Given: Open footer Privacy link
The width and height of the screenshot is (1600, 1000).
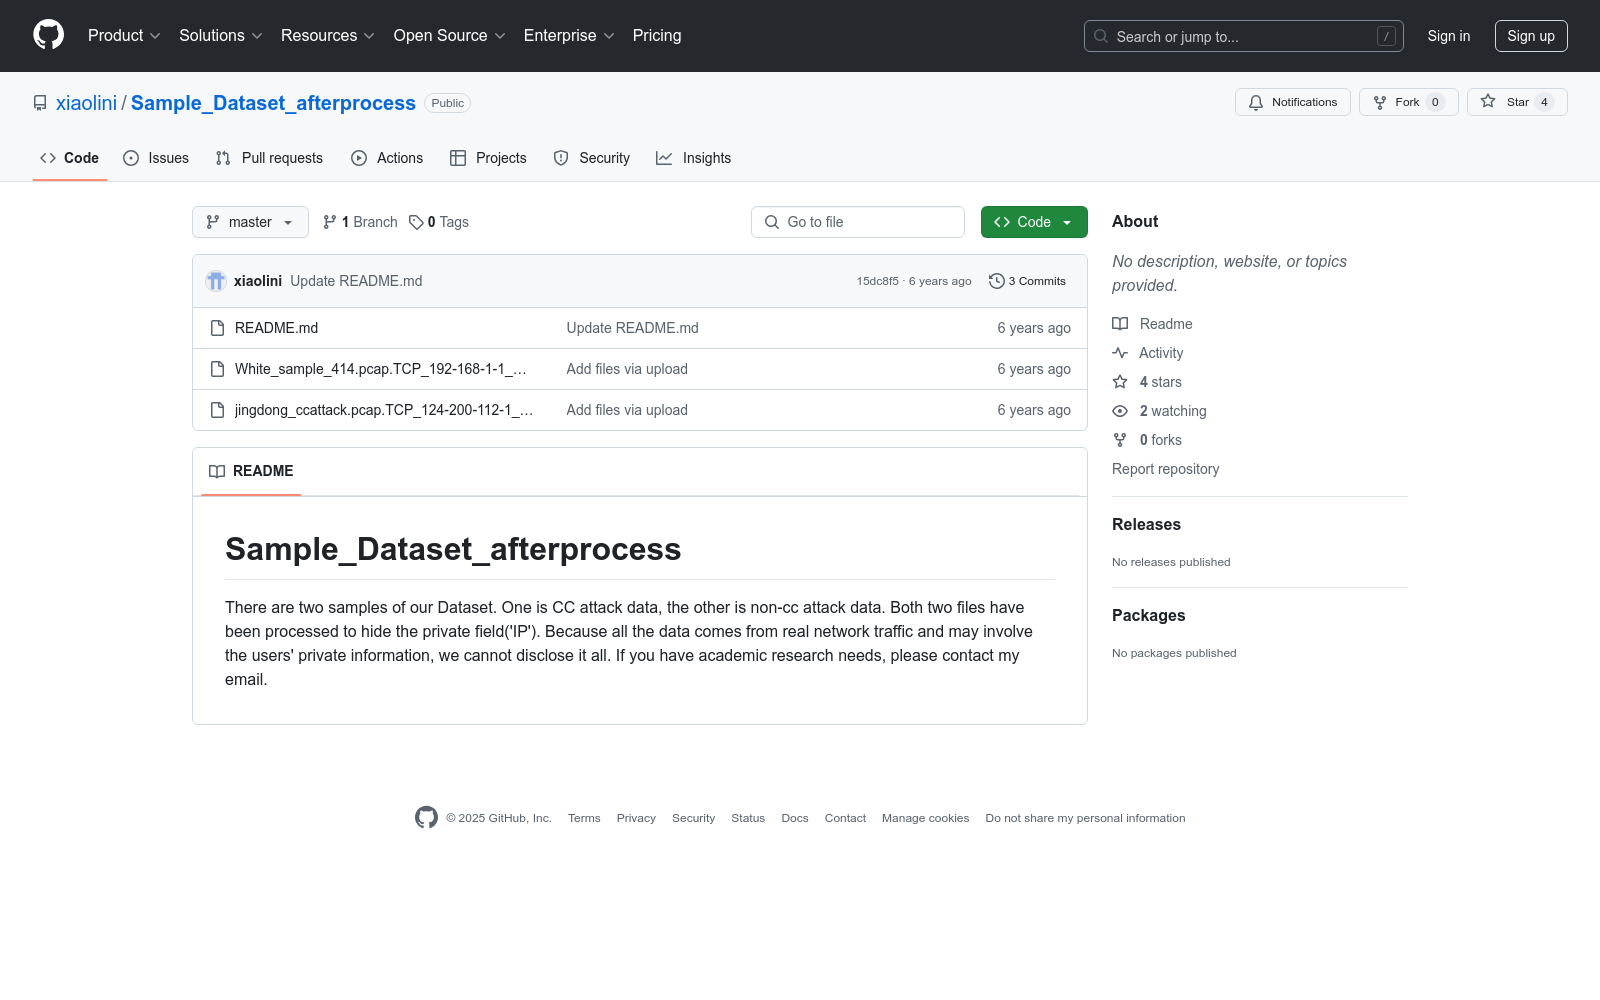Looking at the screenshot, I should (x=636, y=818).
